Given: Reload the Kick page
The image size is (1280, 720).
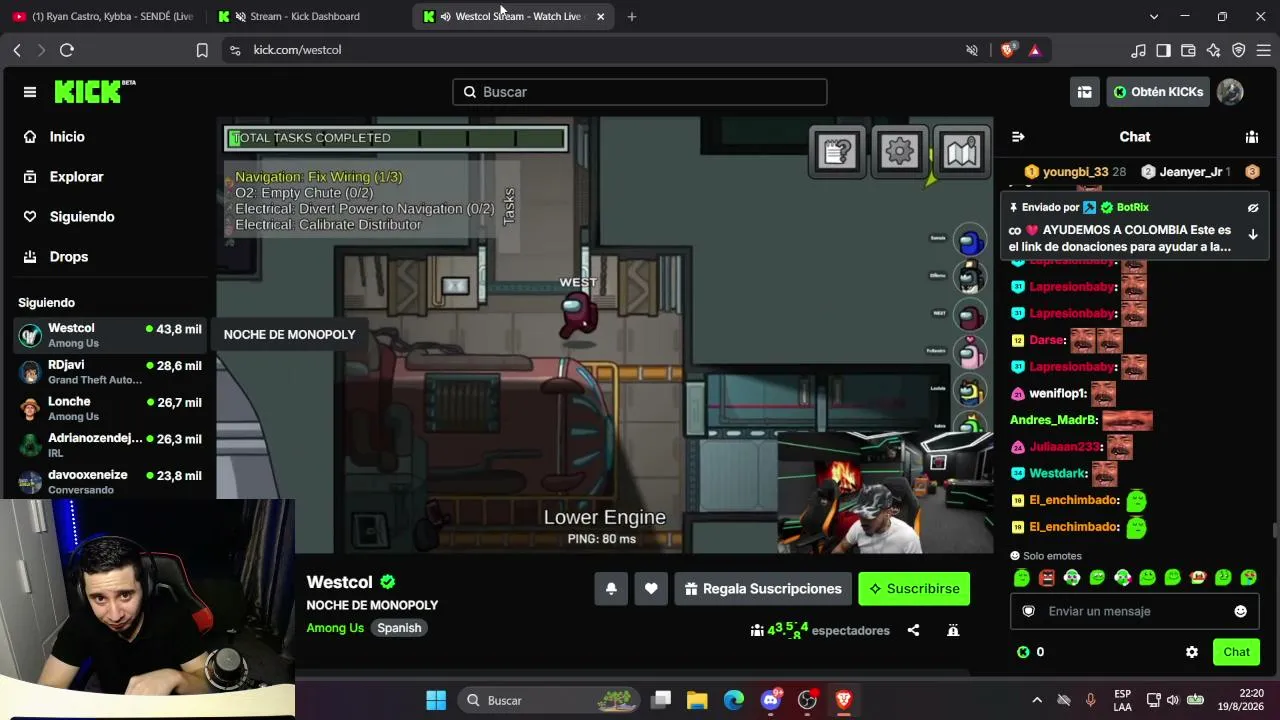Looking at the screenshot, I should (x=67, y=50).
